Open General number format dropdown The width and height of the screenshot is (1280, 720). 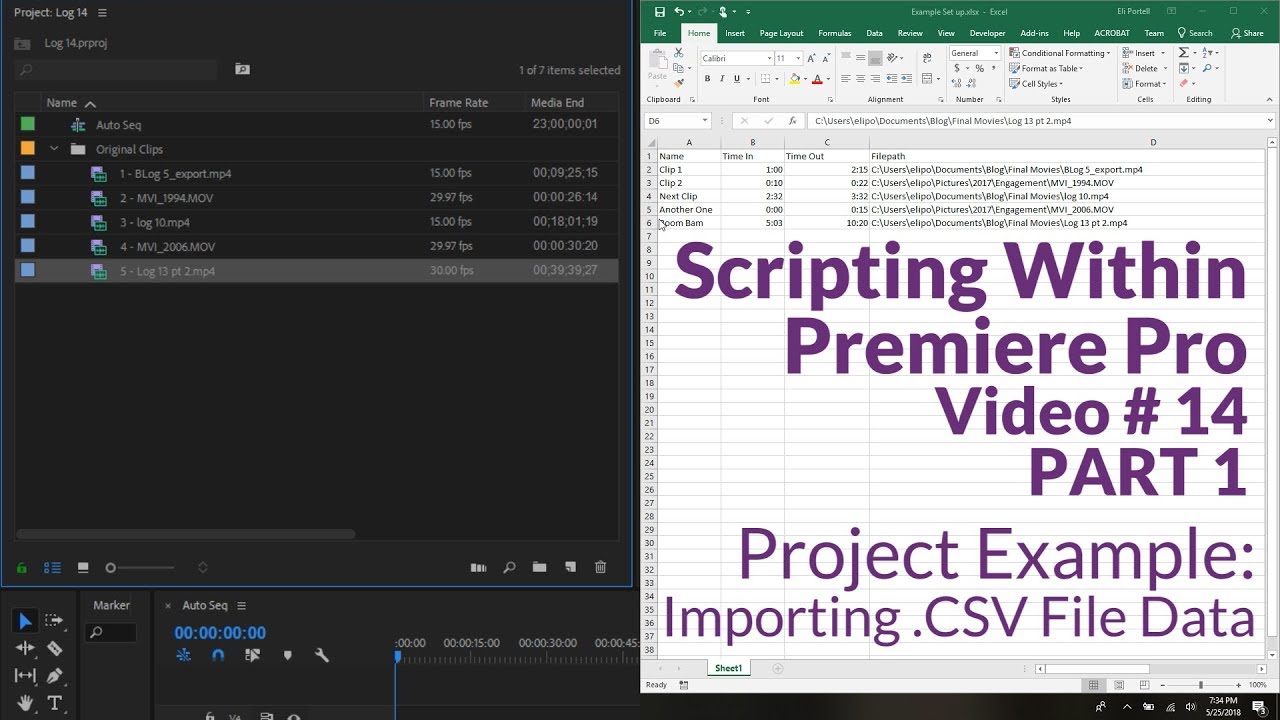pyautogui.click(x=995, y=53)
